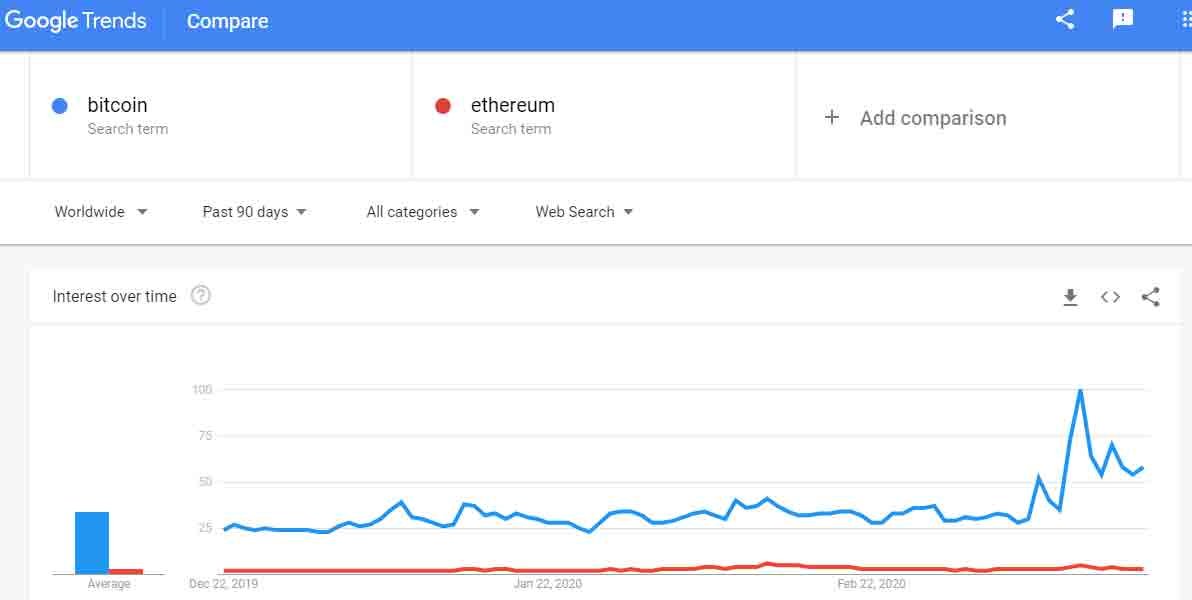Open the Web Search type dropdown
The height and width of the screenshot is (600, 1192).
pos(584,212)
